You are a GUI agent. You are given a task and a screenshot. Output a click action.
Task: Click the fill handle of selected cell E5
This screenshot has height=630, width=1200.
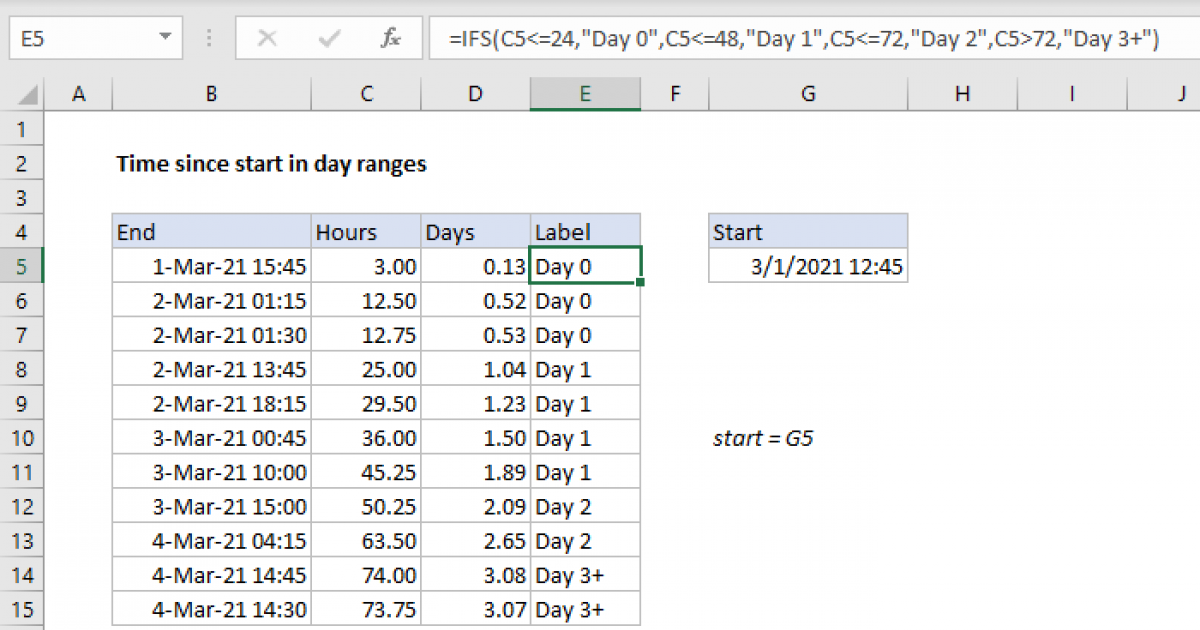pyautogui.click(x=640, y=282)
